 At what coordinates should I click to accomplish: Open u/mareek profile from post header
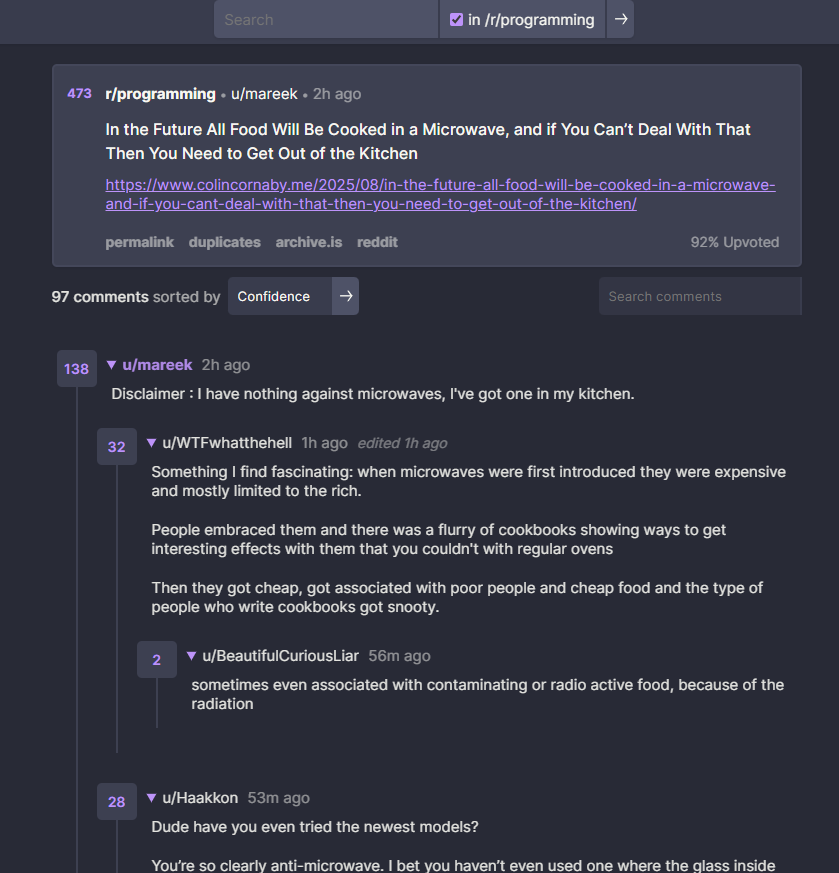(x=264, y=94)
